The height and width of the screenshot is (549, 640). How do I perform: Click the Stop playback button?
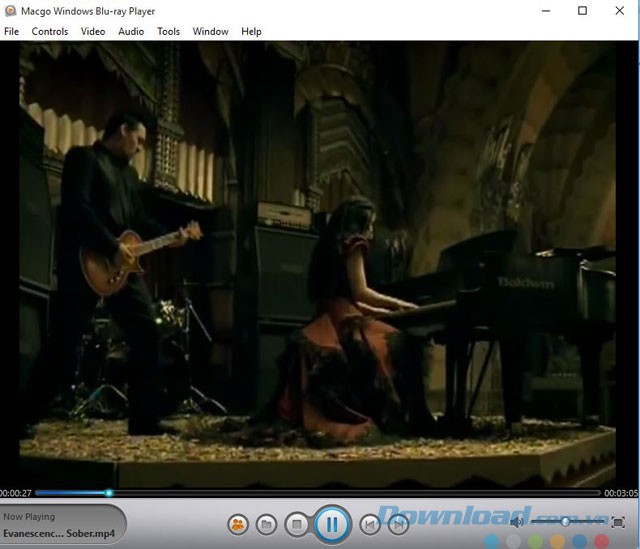(x=296, y=523)
